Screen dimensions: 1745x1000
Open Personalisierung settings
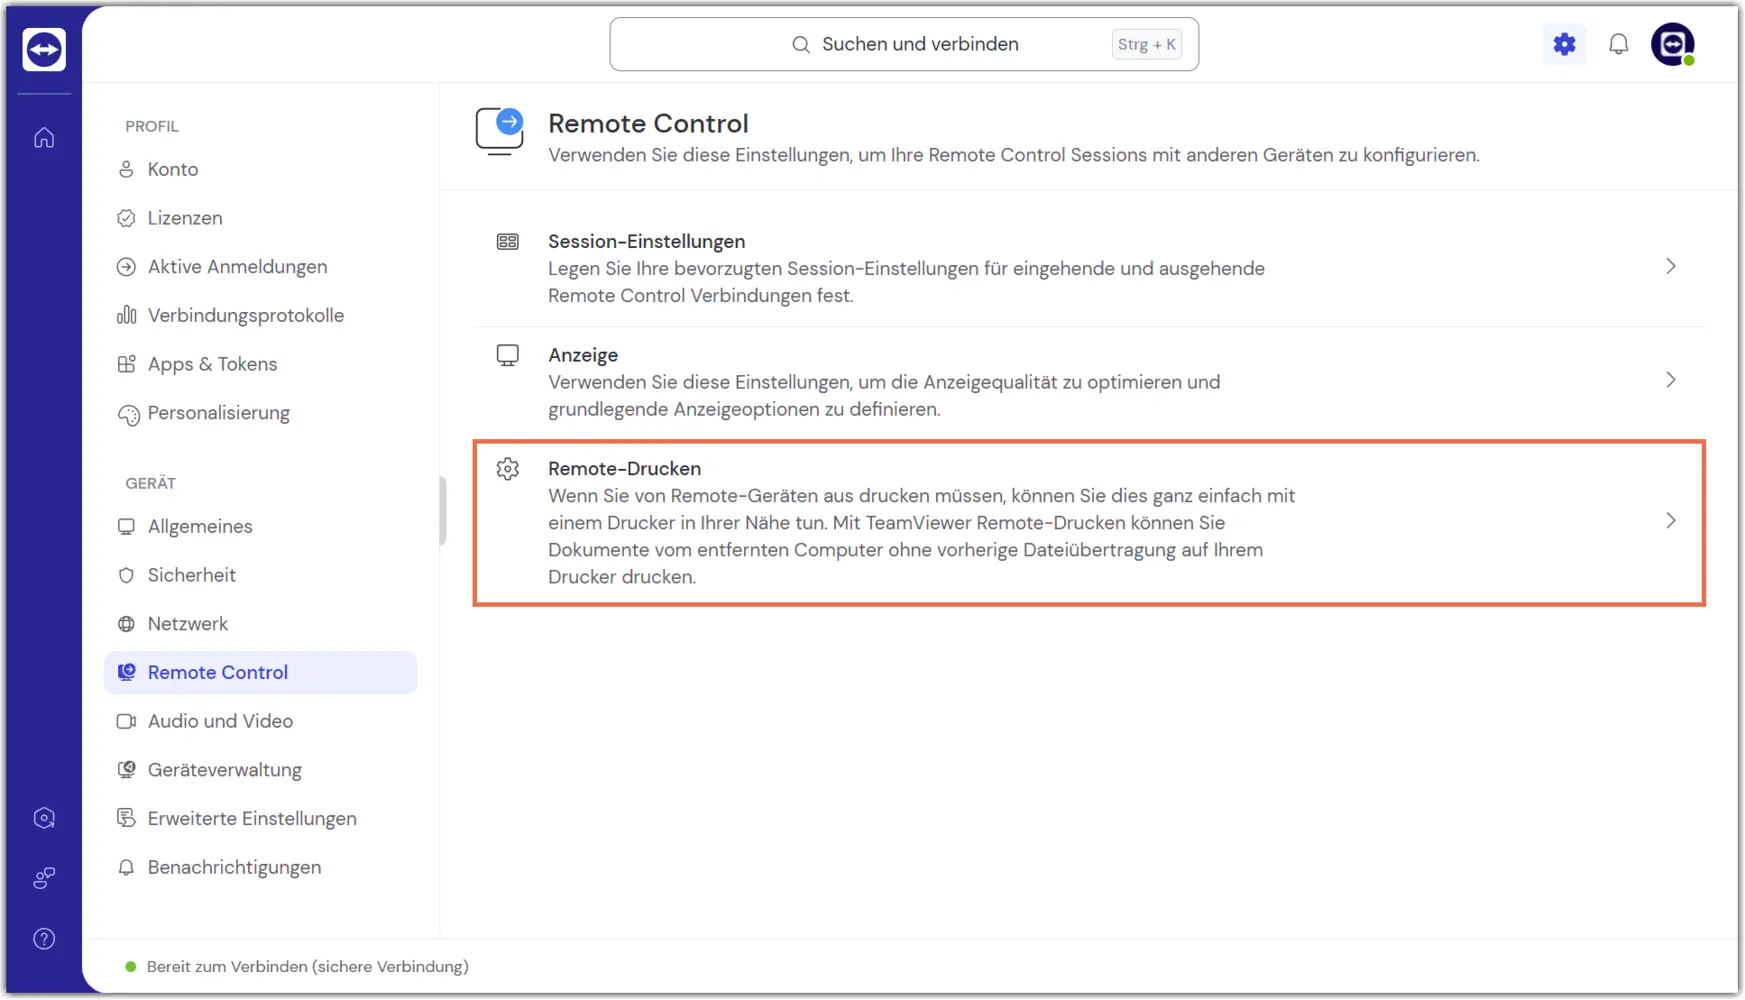point(260,413)
